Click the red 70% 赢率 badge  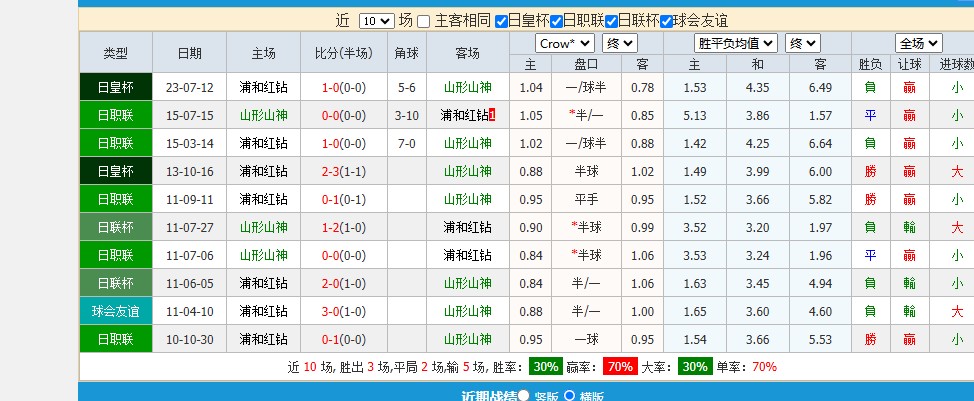click(619, 367)
